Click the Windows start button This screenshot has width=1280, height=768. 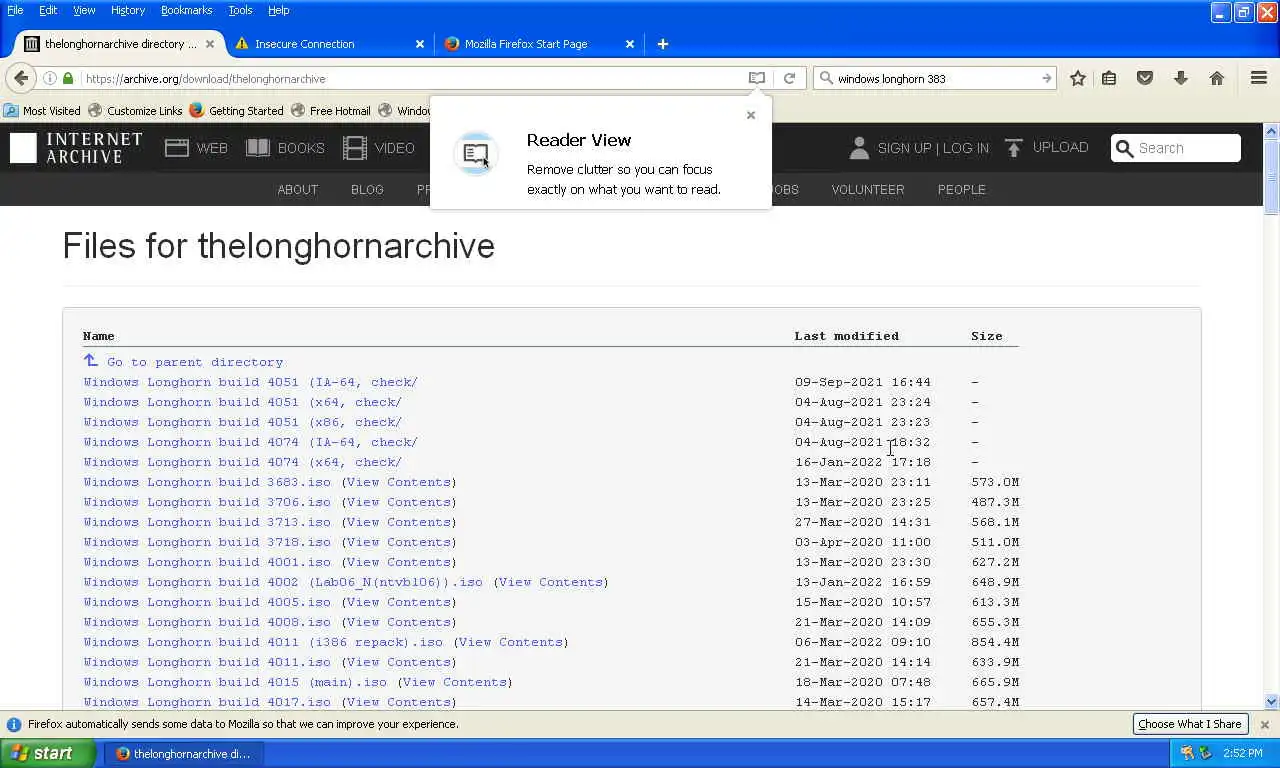[47, 753]
